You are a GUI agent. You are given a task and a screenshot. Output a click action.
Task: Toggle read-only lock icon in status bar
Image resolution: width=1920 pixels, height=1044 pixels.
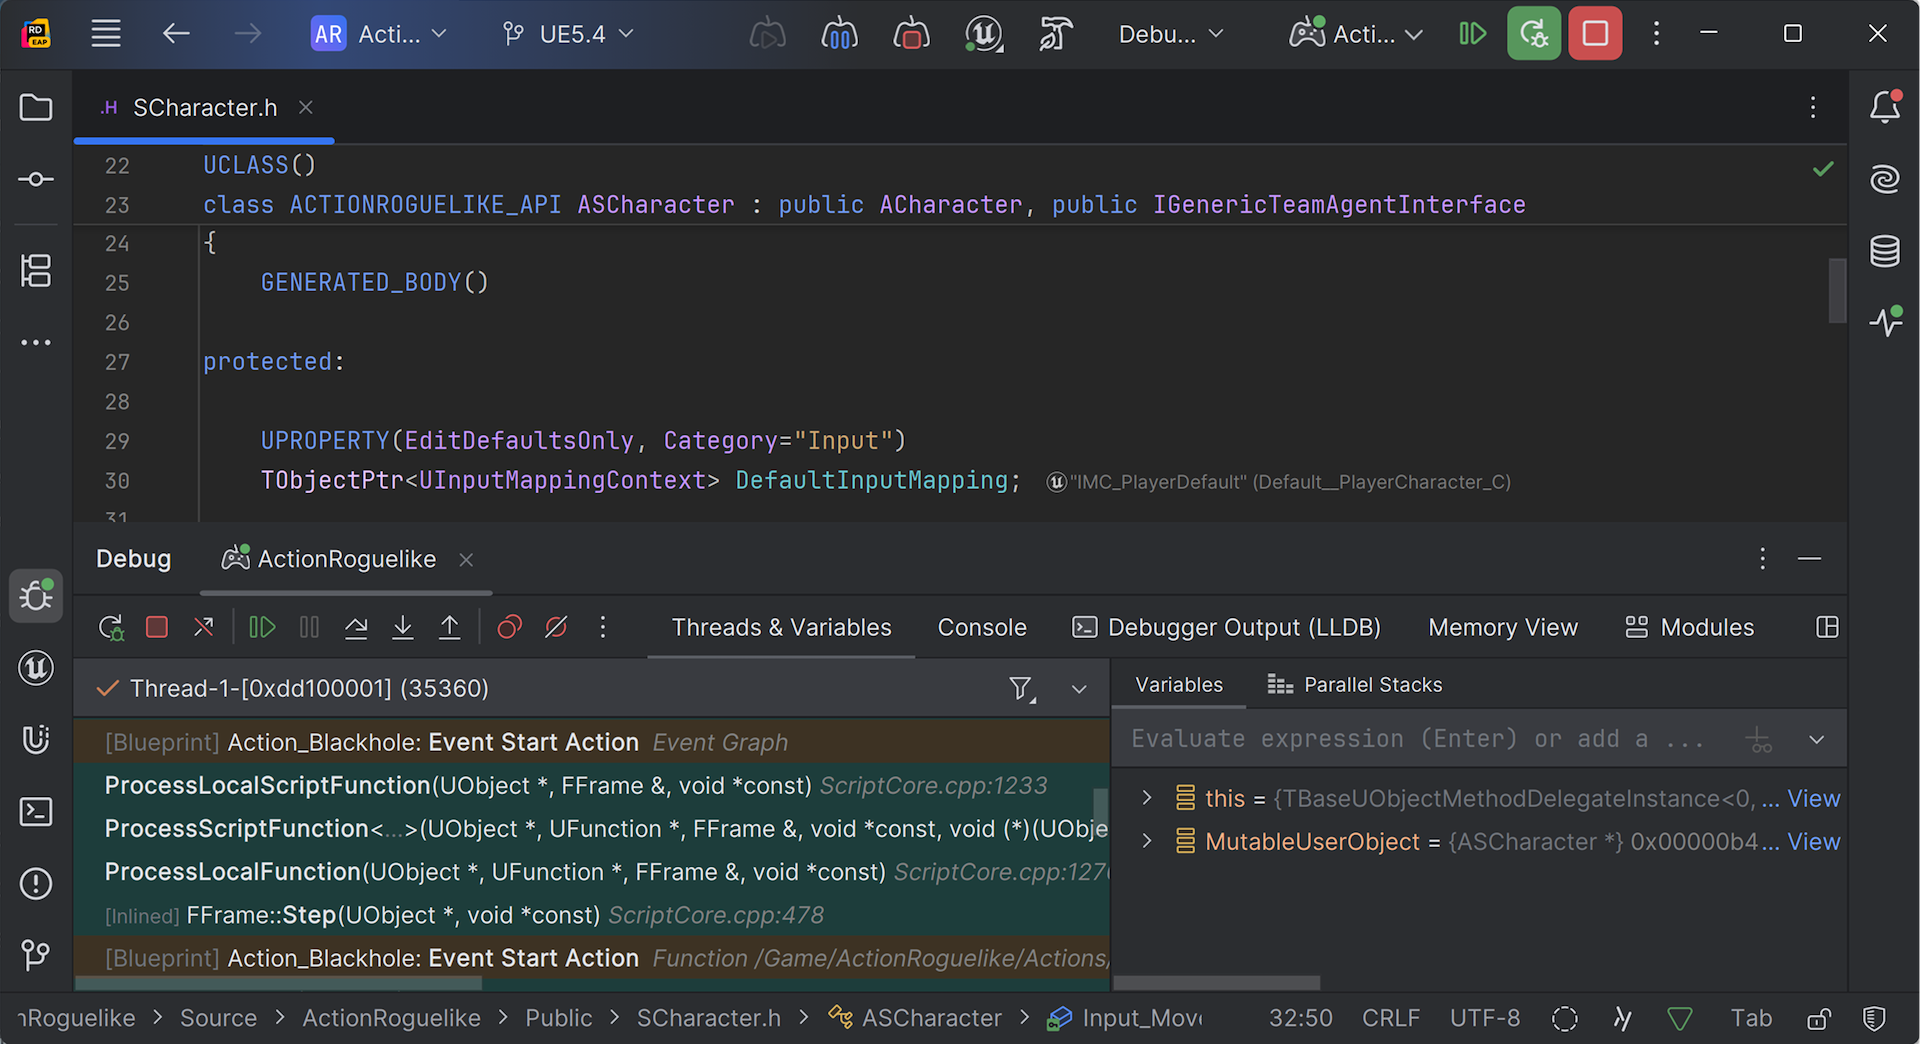coord(1819,1018)
